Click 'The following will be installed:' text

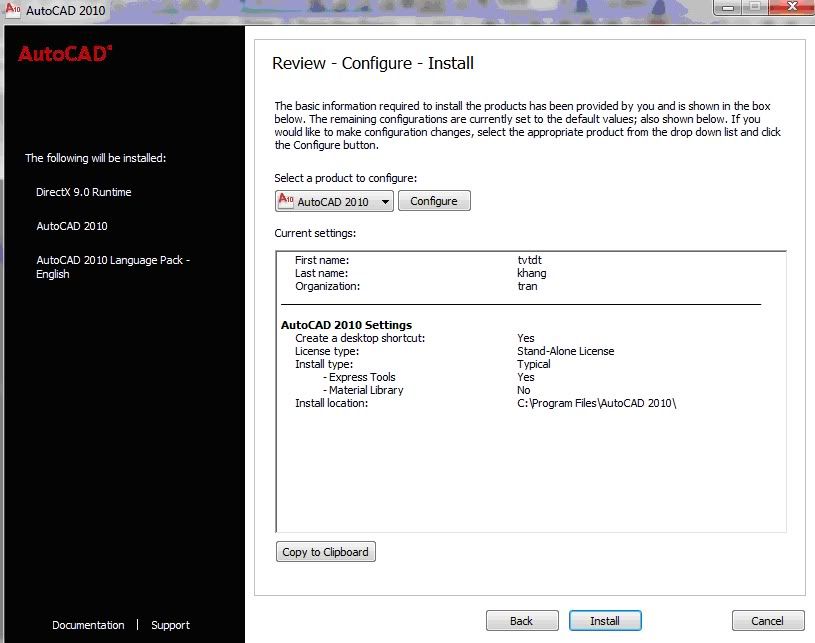pyautogui.click(x=96, y=158)
